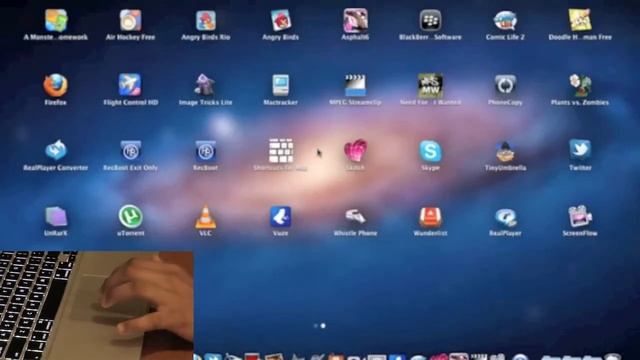Open Angry Birds Rio
The image size is (640, 360).
point(206,20)
